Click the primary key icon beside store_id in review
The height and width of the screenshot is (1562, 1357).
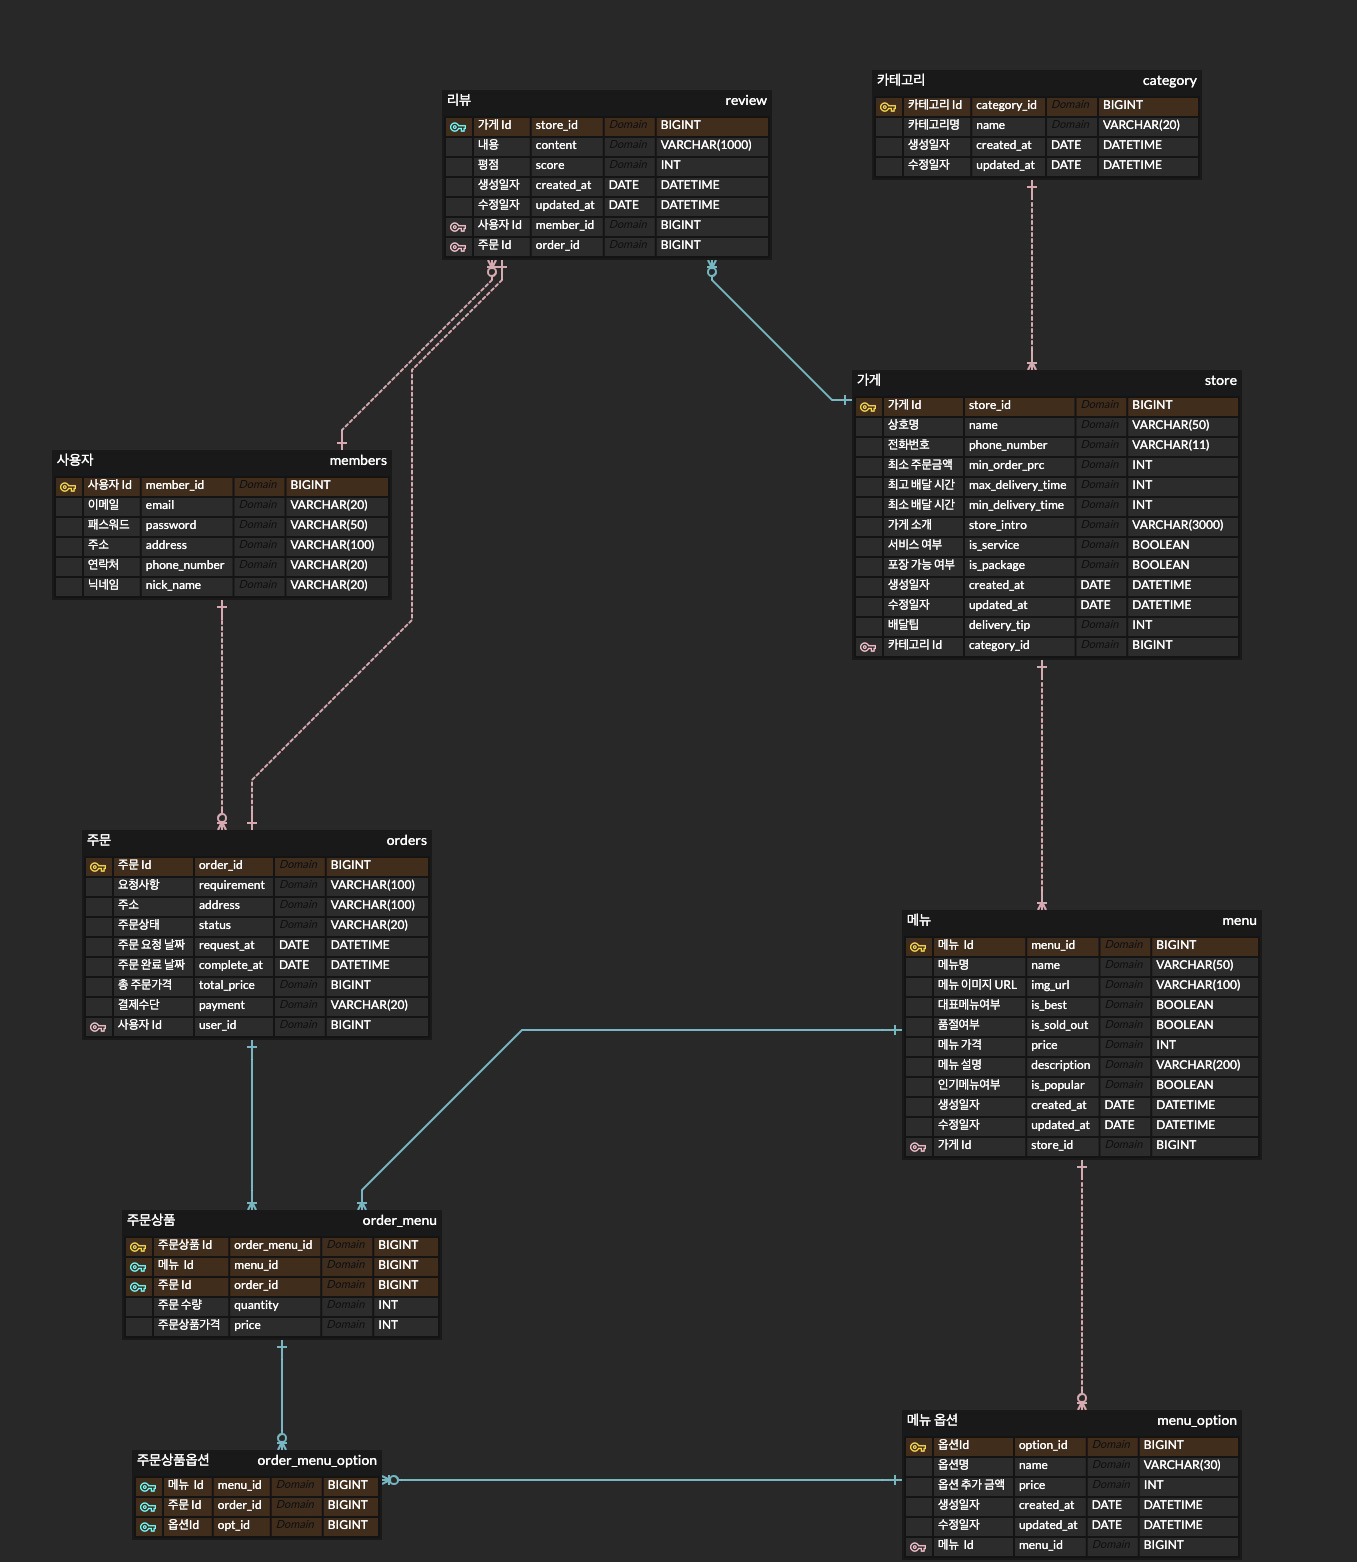(459, 126)
